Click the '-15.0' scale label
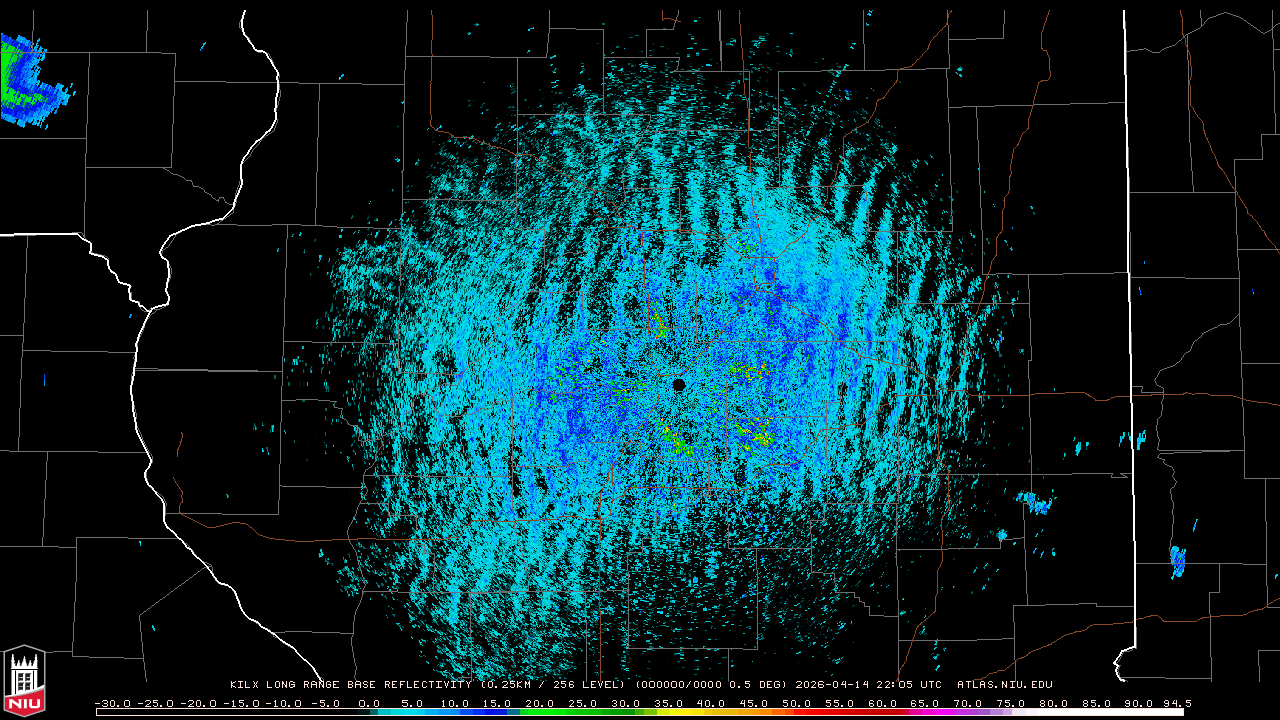 point(241,703)
